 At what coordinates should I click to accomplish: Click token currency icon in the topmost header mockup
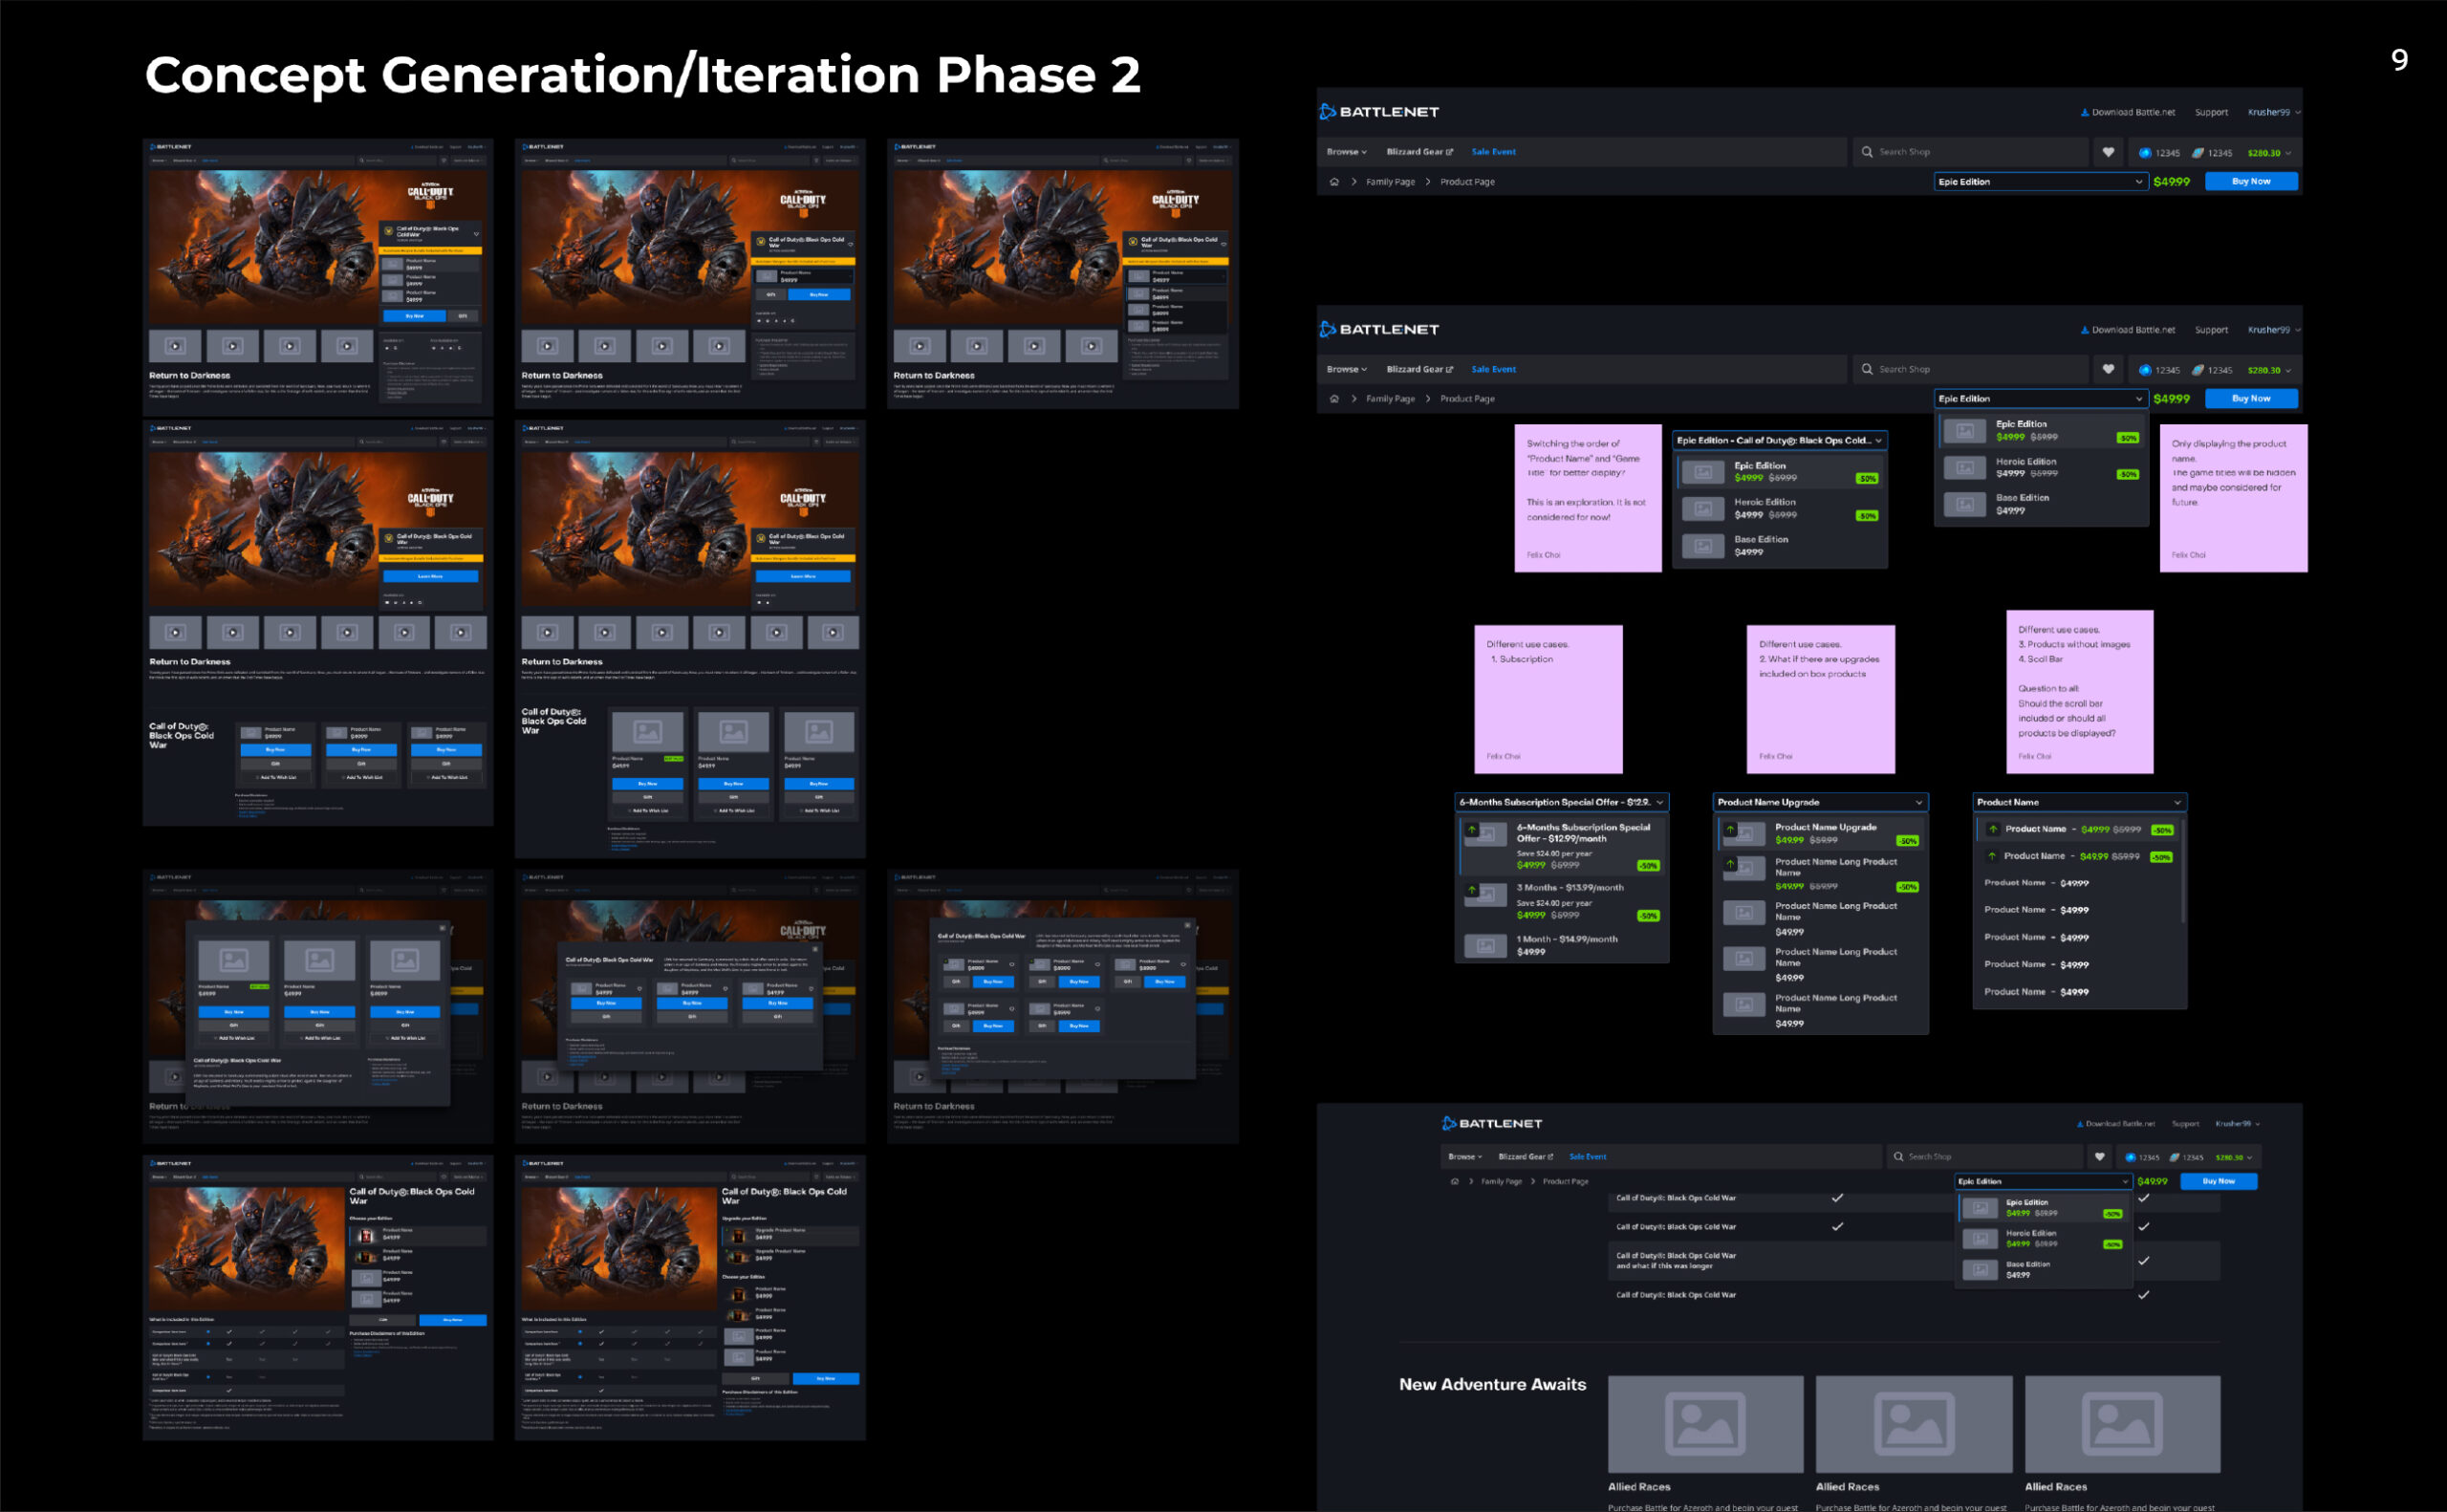[x=2198, y=153]
